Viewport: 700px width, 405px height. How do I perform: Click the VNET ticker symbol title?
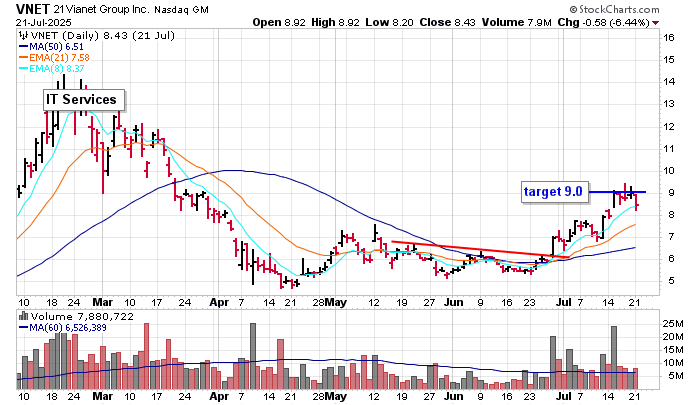click(33, 9)
